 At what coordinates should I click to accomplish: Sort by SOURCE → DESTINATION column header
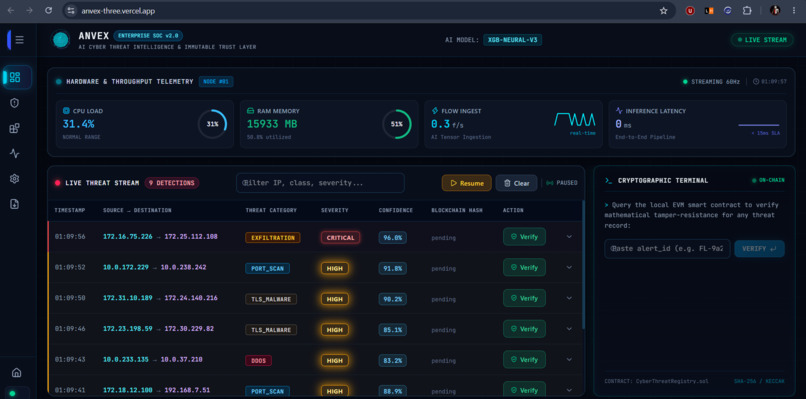(137, 210)
